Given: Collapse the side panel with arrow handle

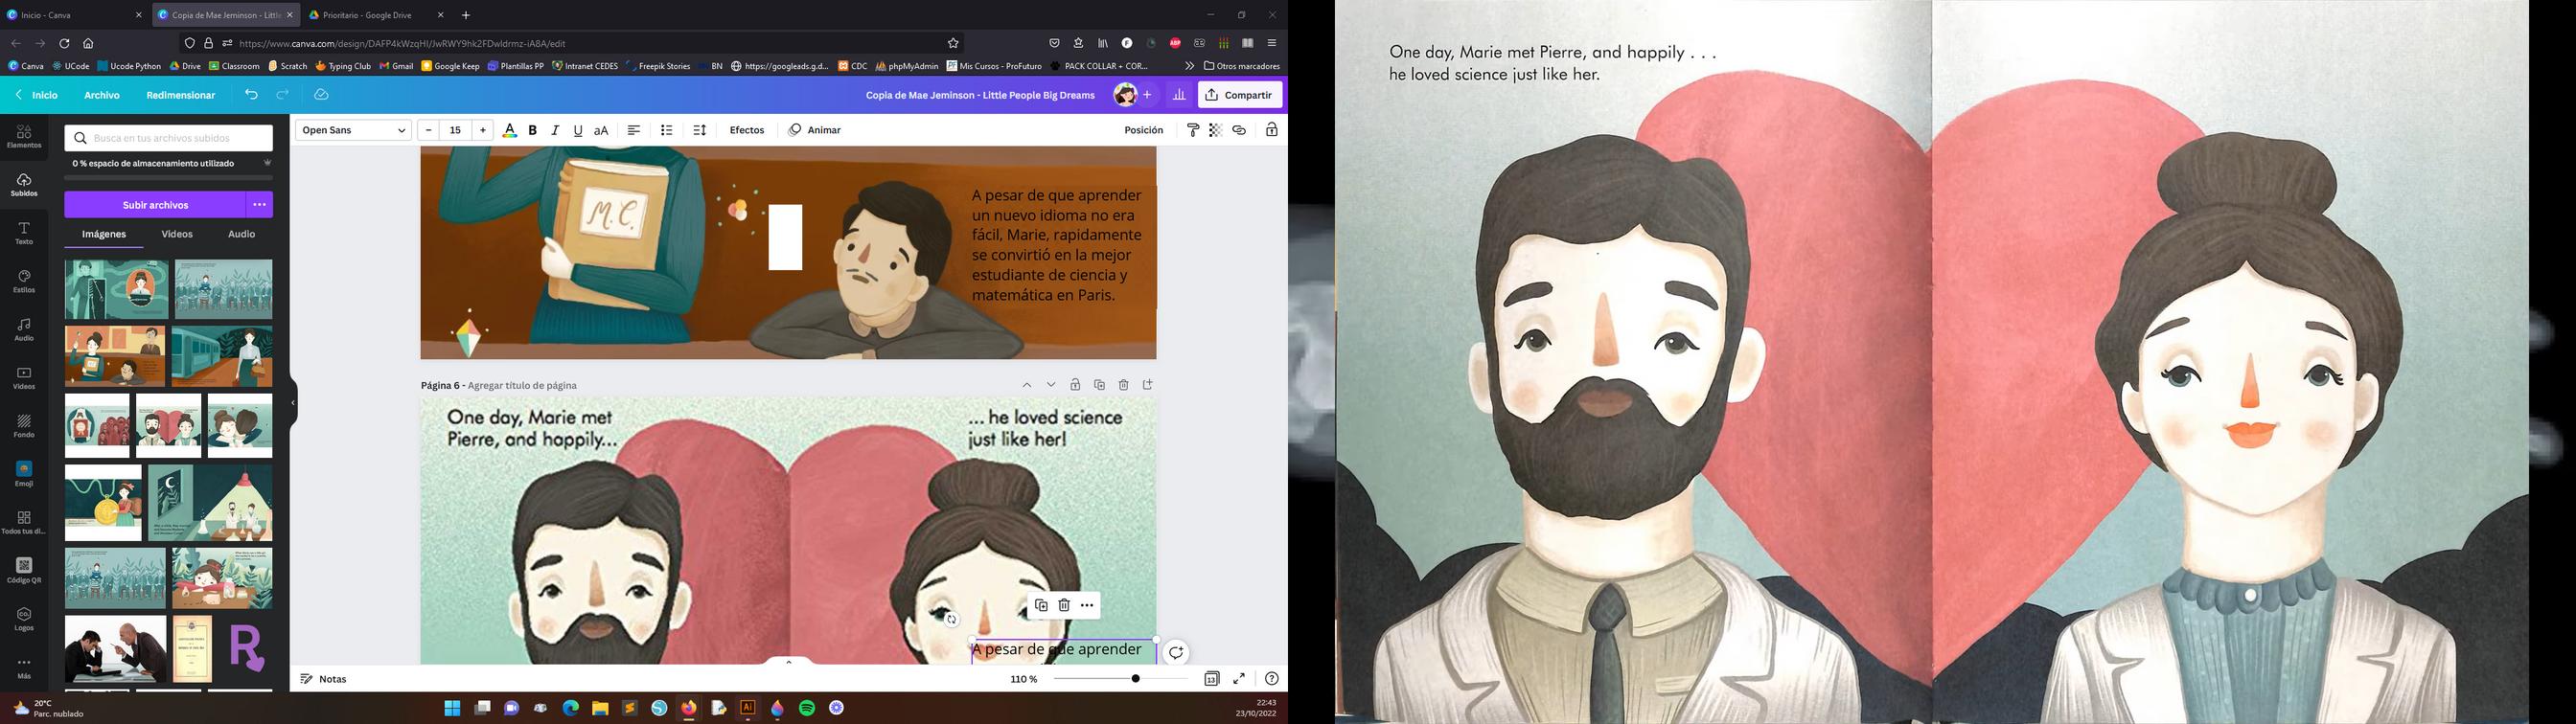Looking at the screenshot, I should (x=293, y=403).
